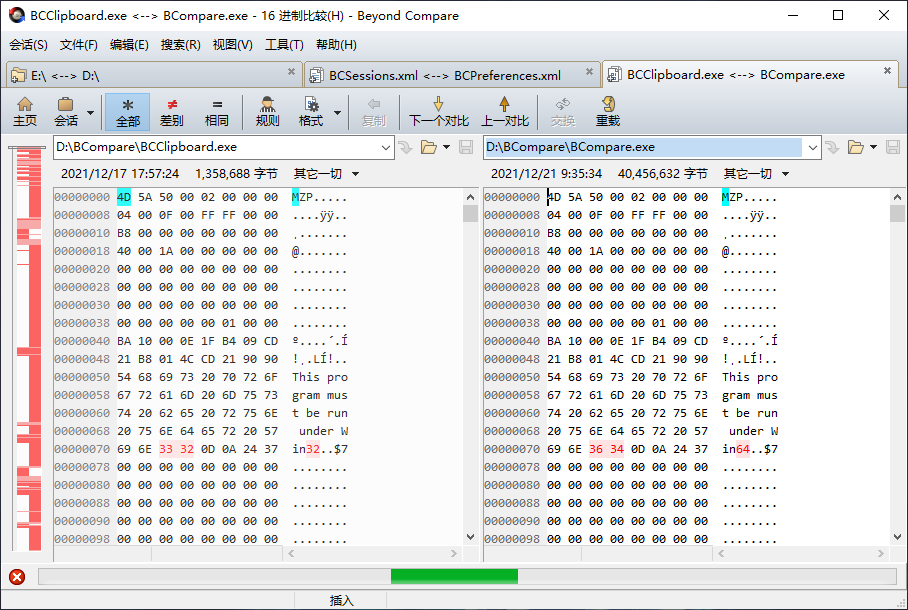Click the red difference overview thumbnail strip
The image size is (908, 610).
click(x=29, y=349)
